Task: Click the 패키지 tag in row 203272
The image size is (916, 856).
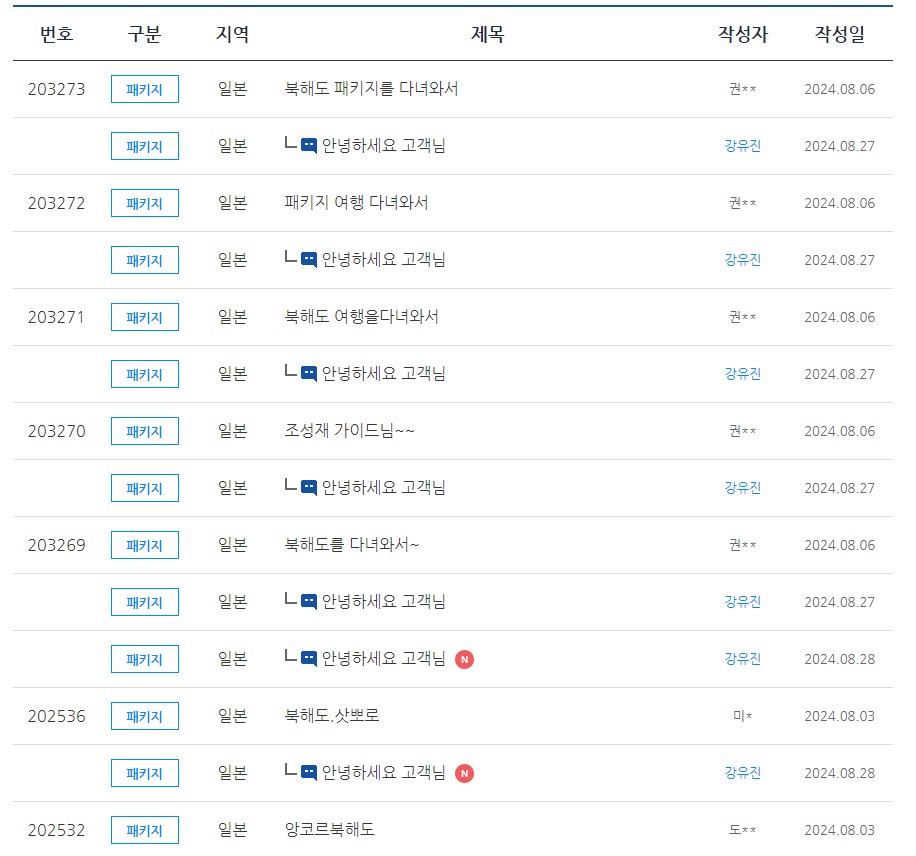Action: click(145, 203)
